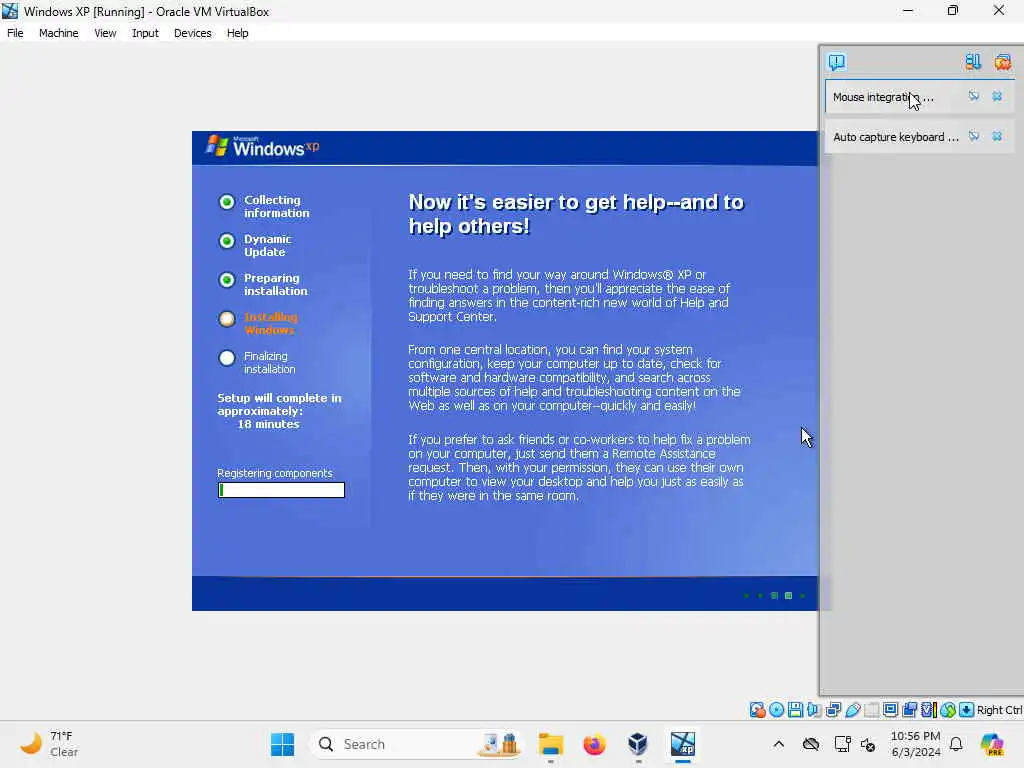Click the display settings status icon
Viewport: 1024px width, 768px height.
click(x=890, y=710)
